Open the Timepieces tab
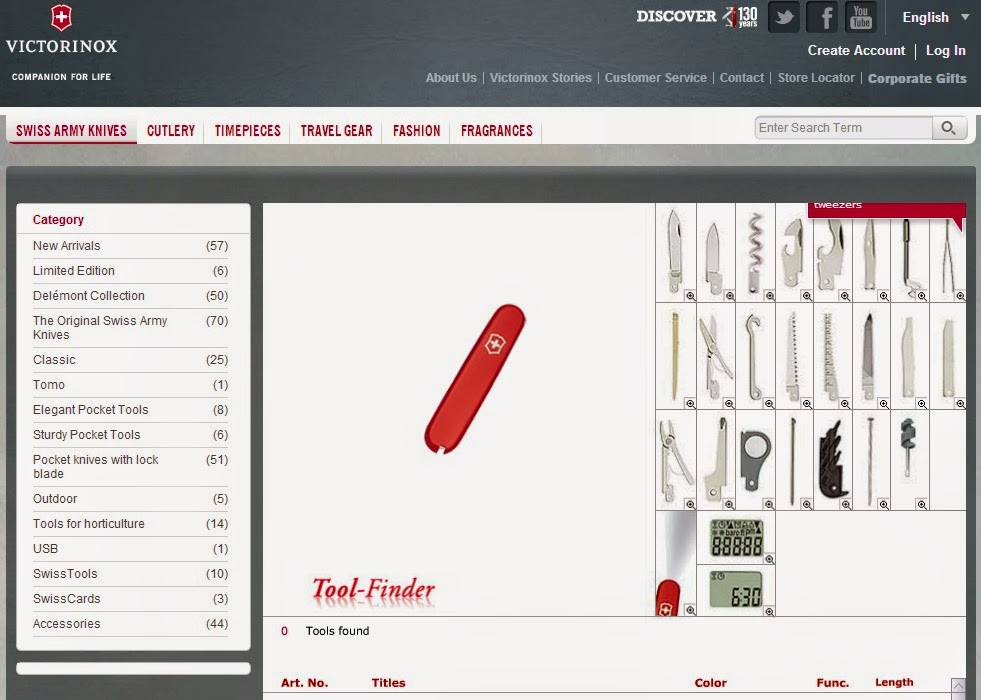 [248, 131]
